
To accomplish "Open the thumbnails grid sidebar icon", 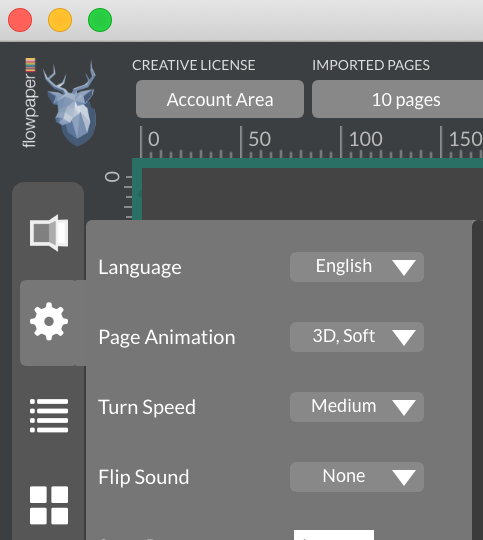I will point(49,505).
